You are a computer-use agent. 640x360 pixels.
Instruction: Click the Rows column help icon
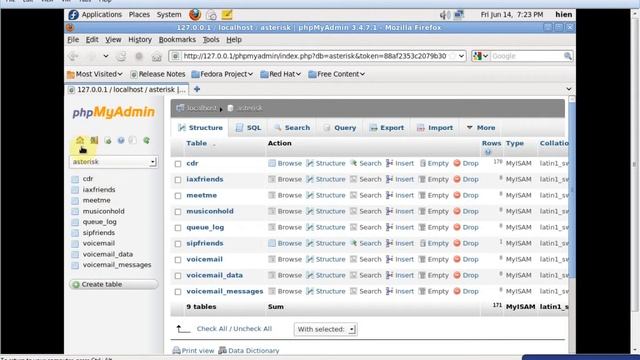488,152
